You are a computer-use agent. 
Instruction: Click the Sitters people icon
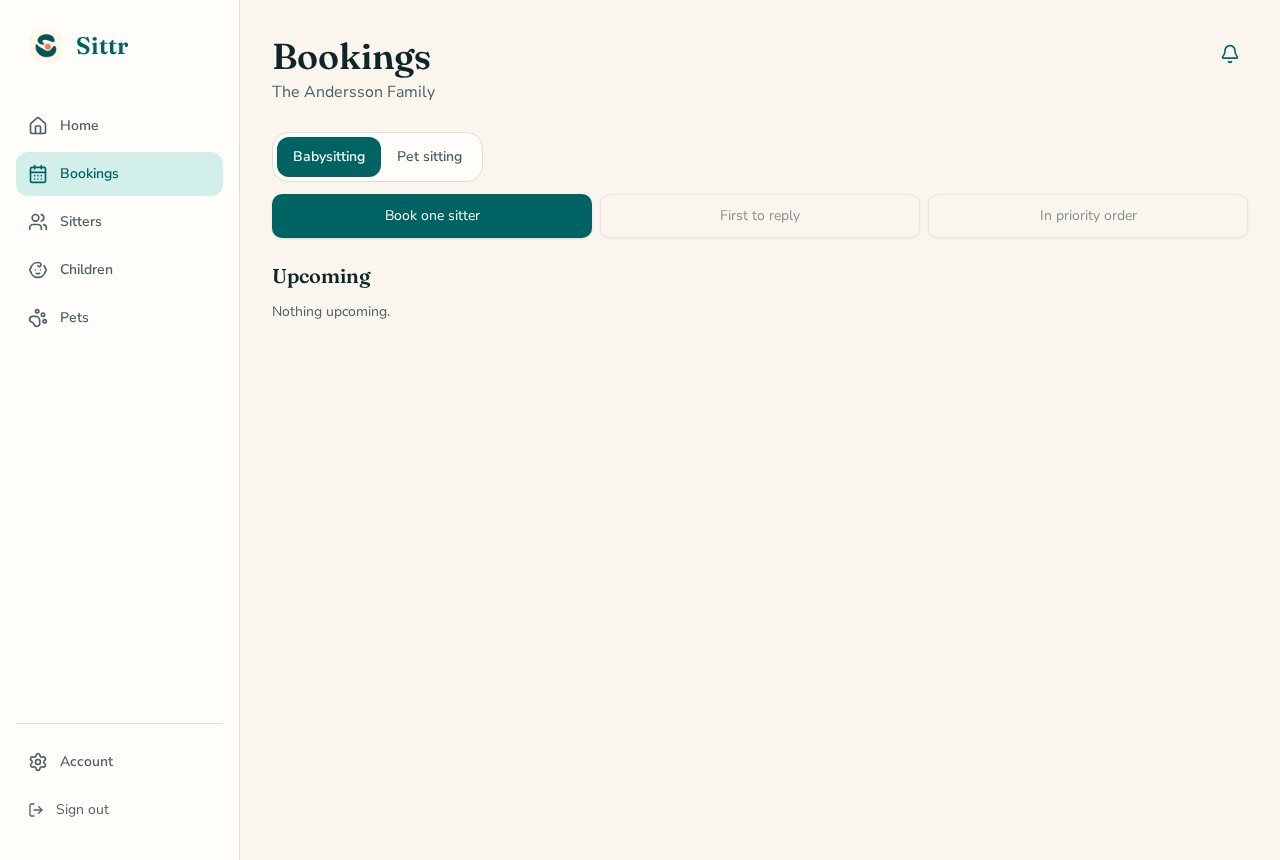click(38, 222)
